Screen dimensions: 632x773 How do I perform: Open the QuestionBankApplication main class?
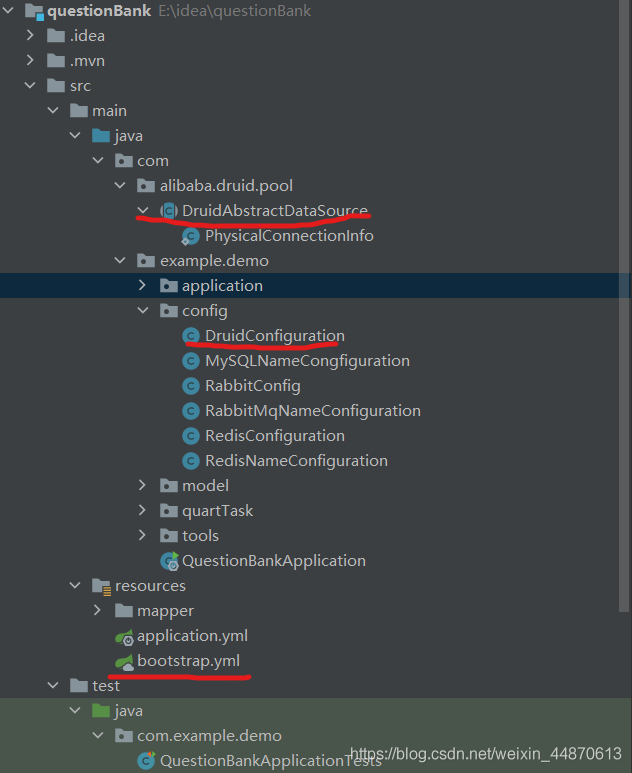click(x=274, y=561)
